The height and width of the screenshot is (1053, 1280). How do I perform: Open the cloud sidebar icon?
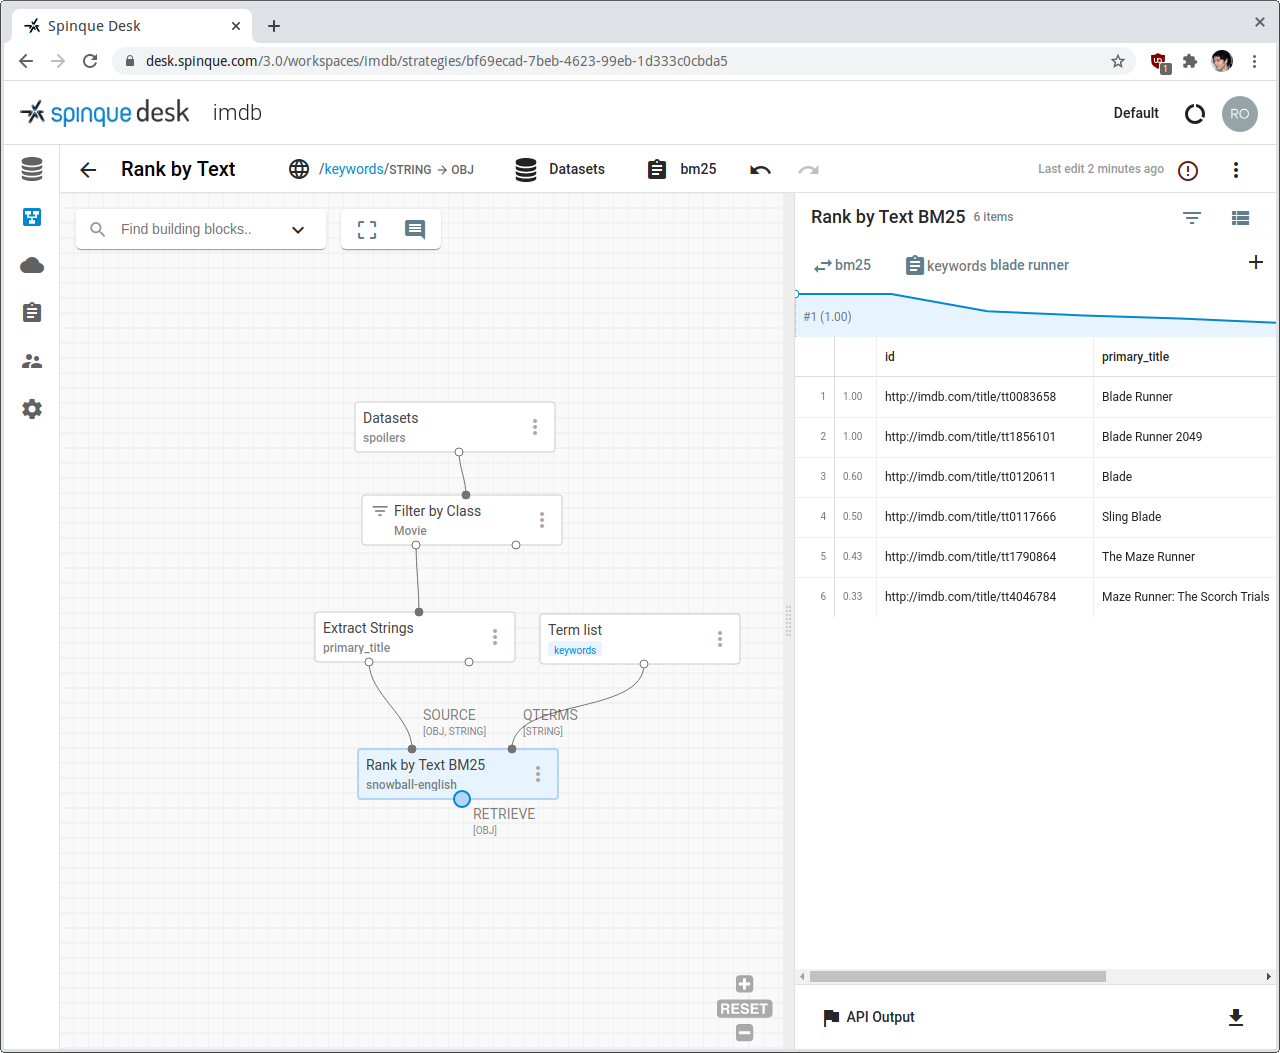(32, 265)
